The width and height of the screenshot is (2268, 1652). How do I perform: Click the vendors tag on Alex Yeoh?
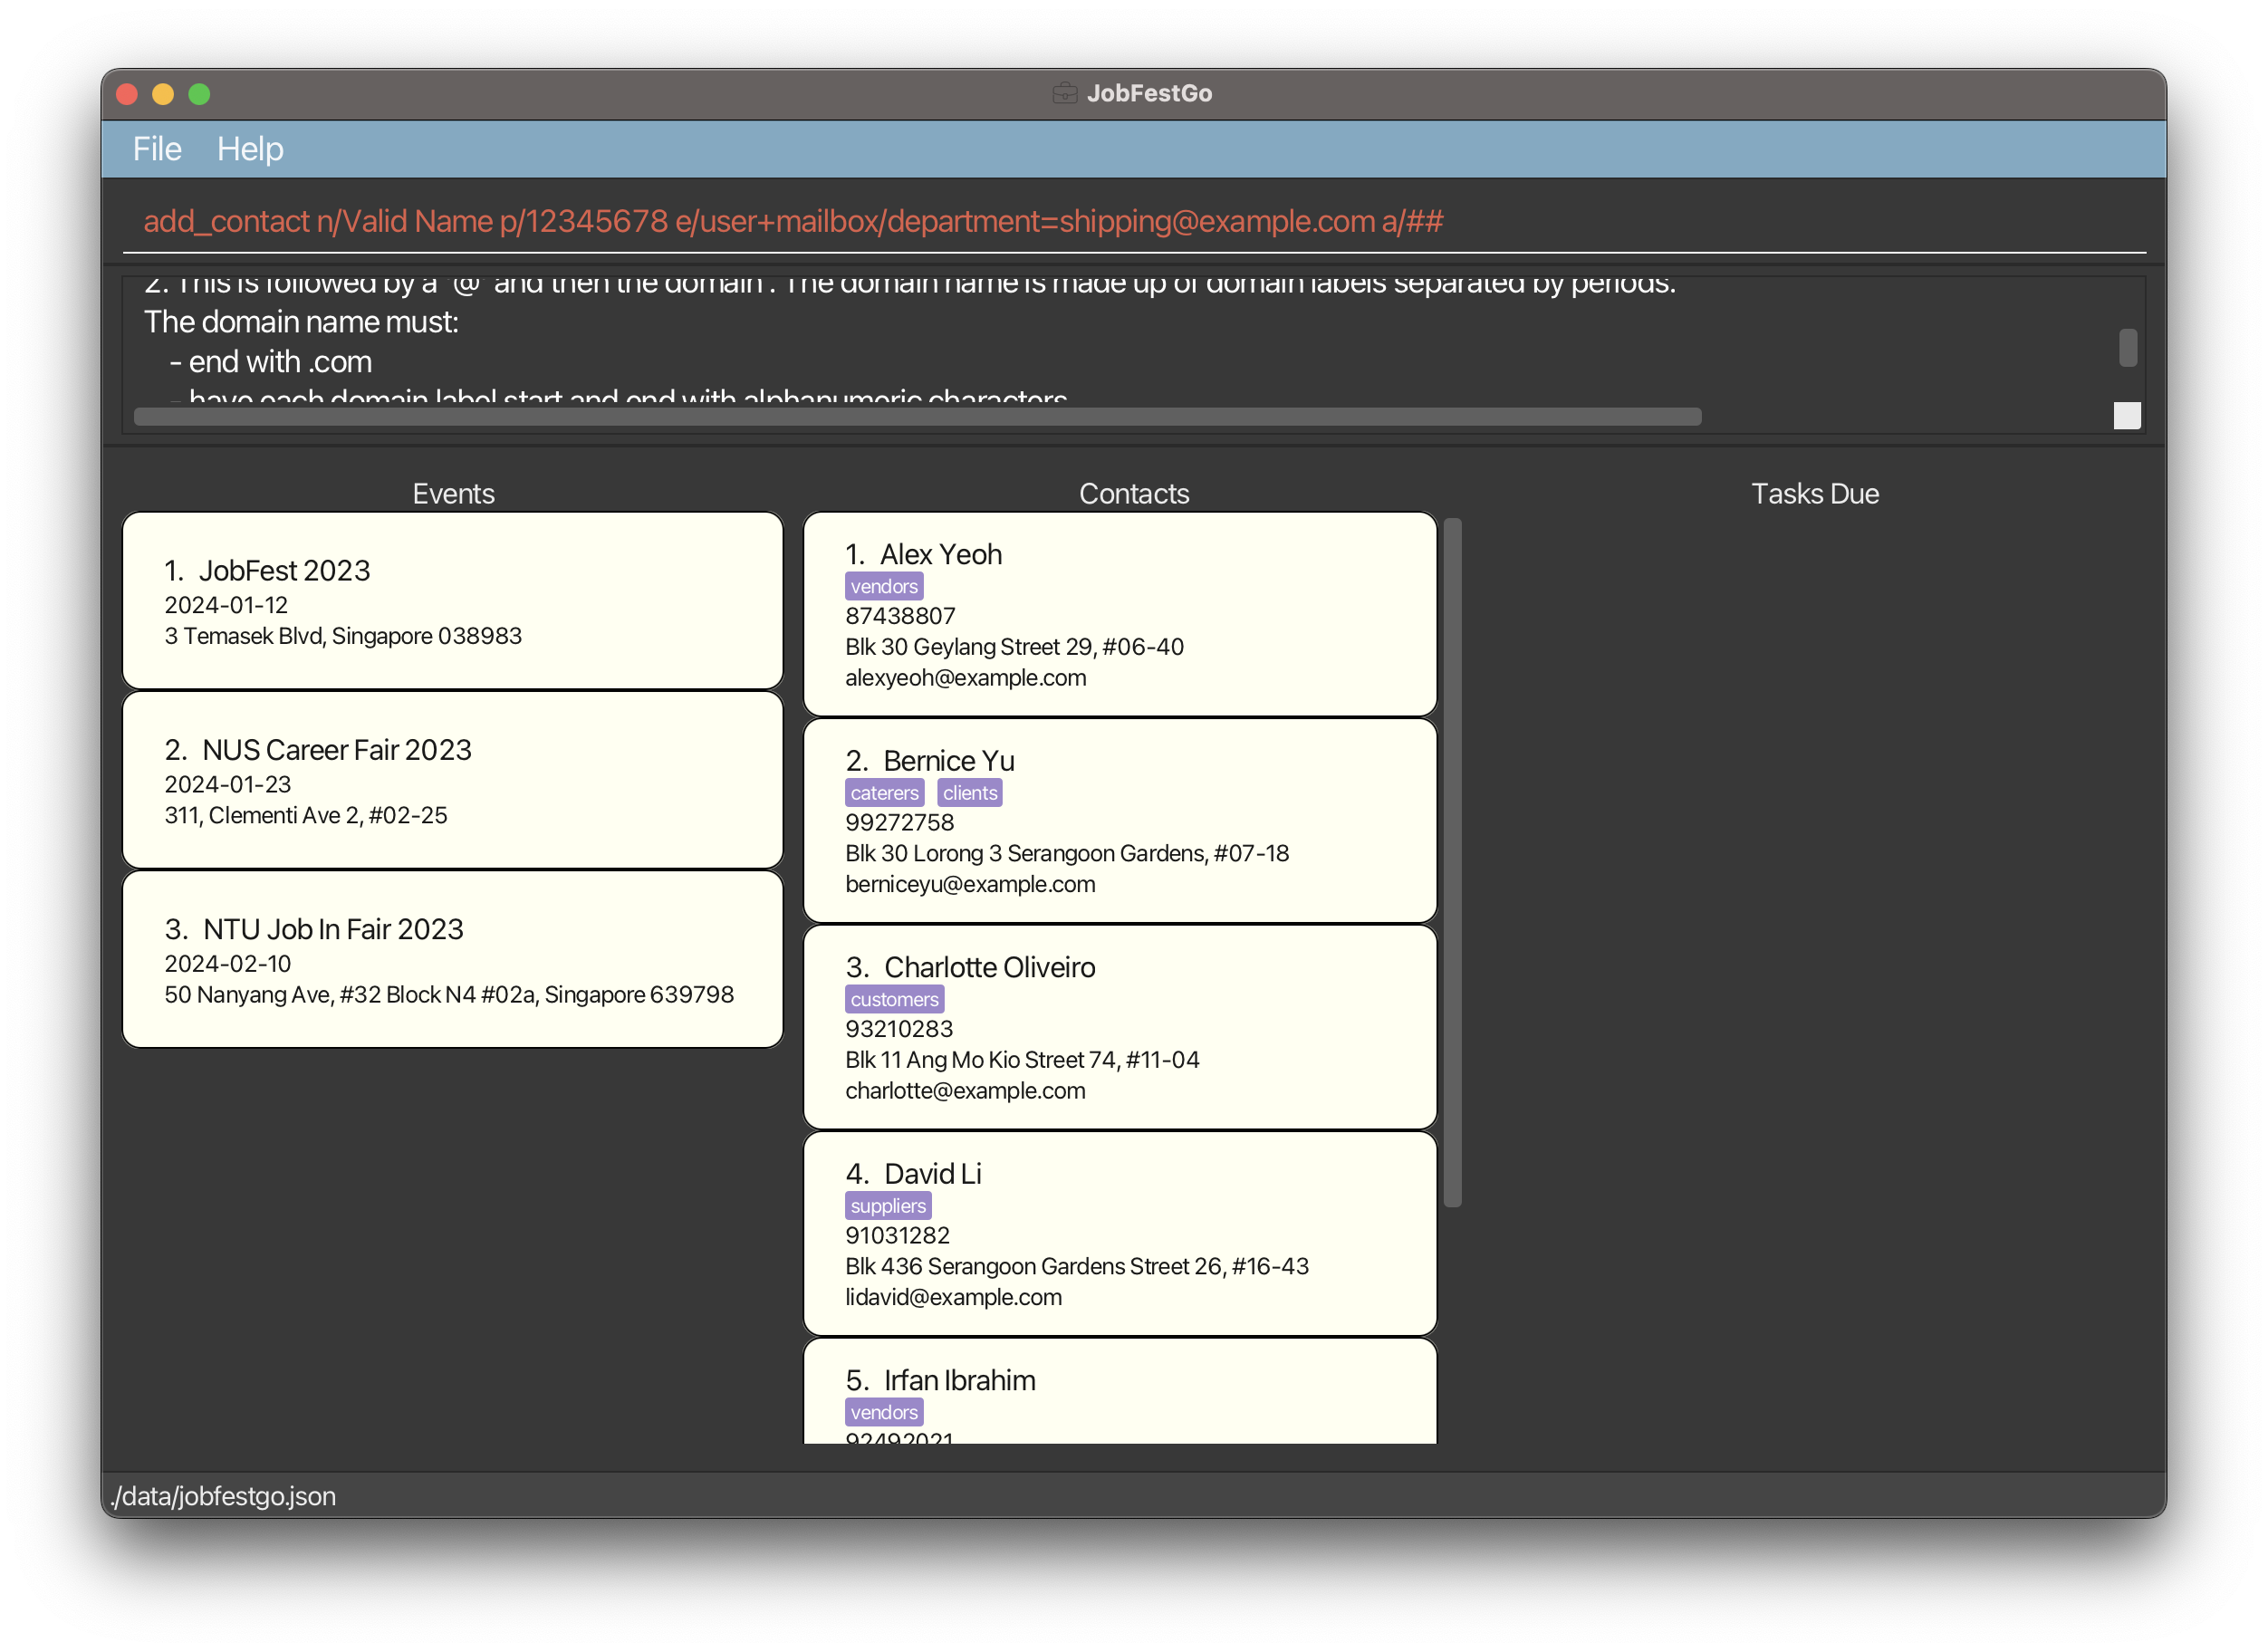tap(883, 586)
